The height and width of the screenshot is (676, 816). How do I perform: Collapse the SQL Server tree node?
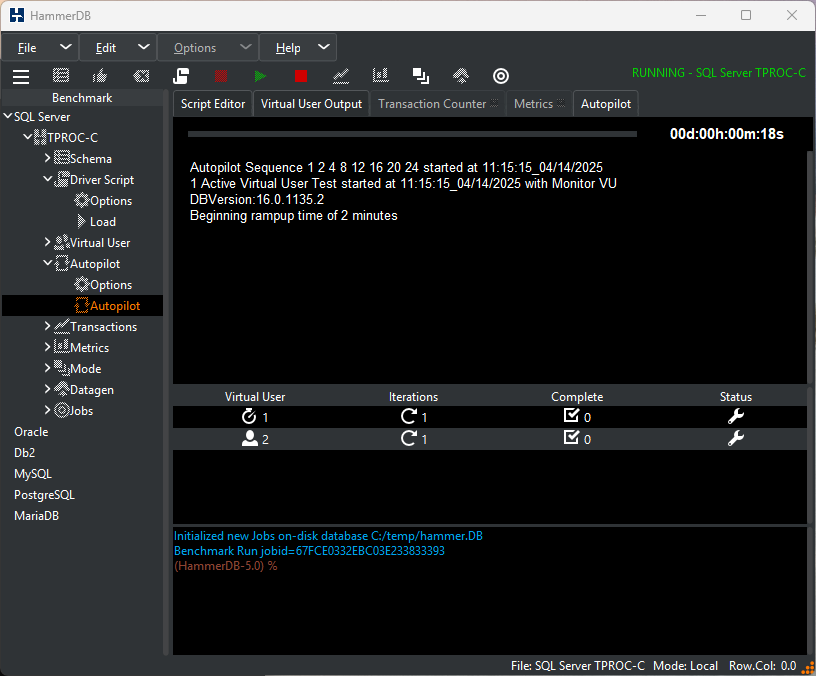(x=8, y=116)
